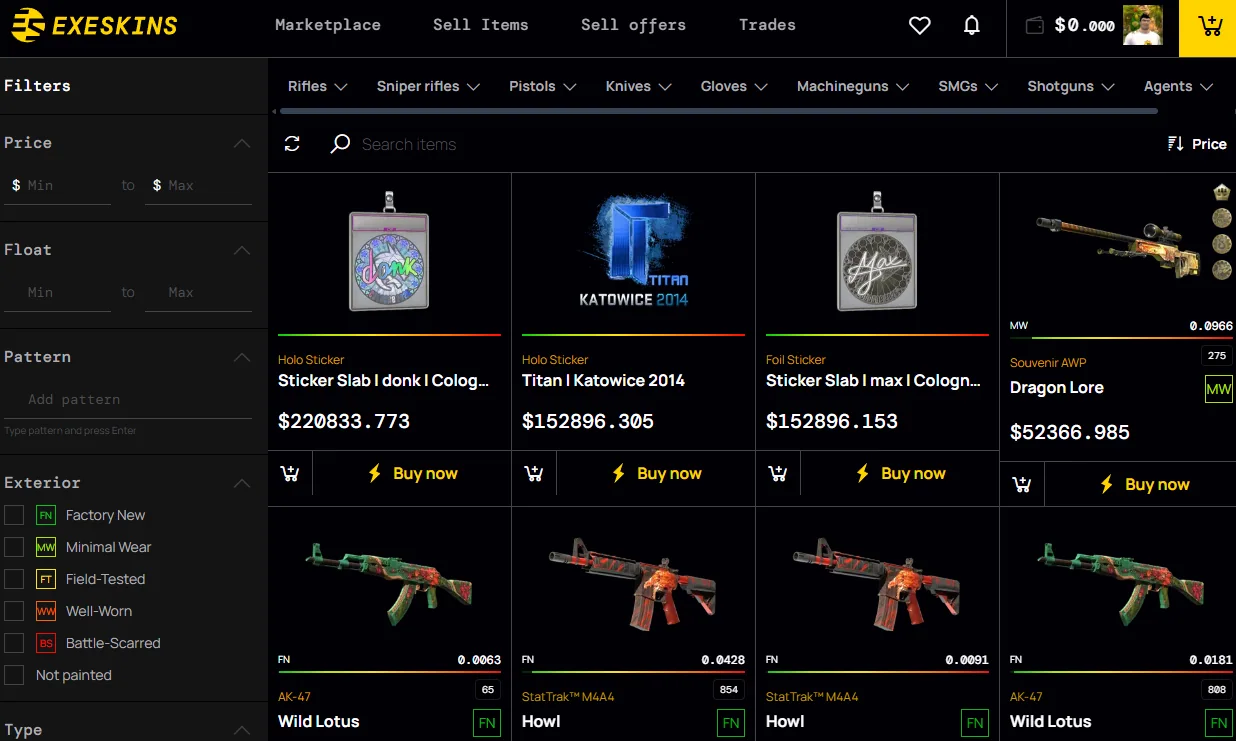This screenshot has height=741, width=1236.
Task: Expand the Rifles category dropdown
Action: pyautogui.click(x=317, y=86)
